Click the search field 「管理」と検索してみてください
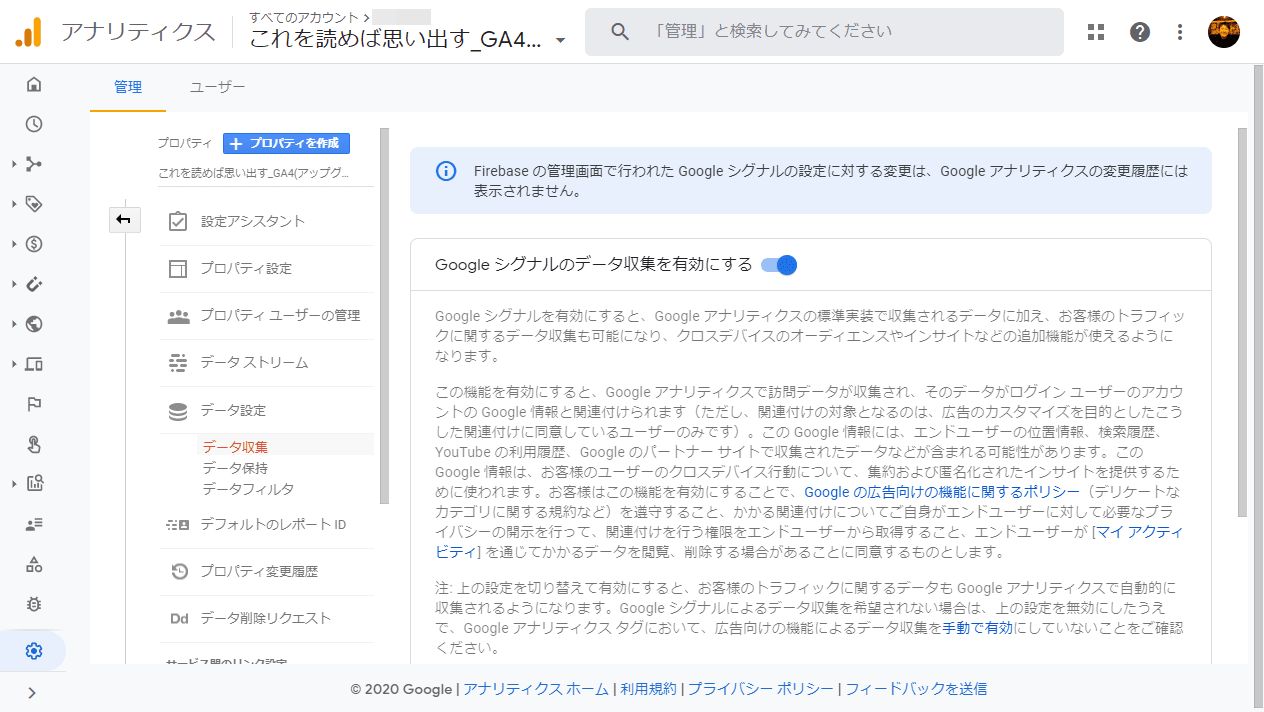 (824, 32)
